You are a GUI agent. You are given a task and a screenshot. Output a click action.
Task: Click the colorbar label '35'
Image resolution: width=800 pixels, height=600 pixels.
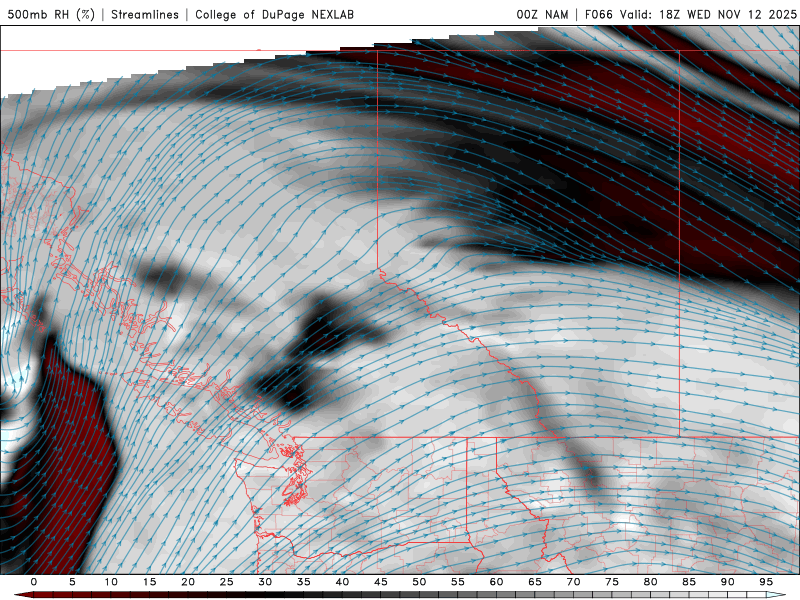[304, 582]
